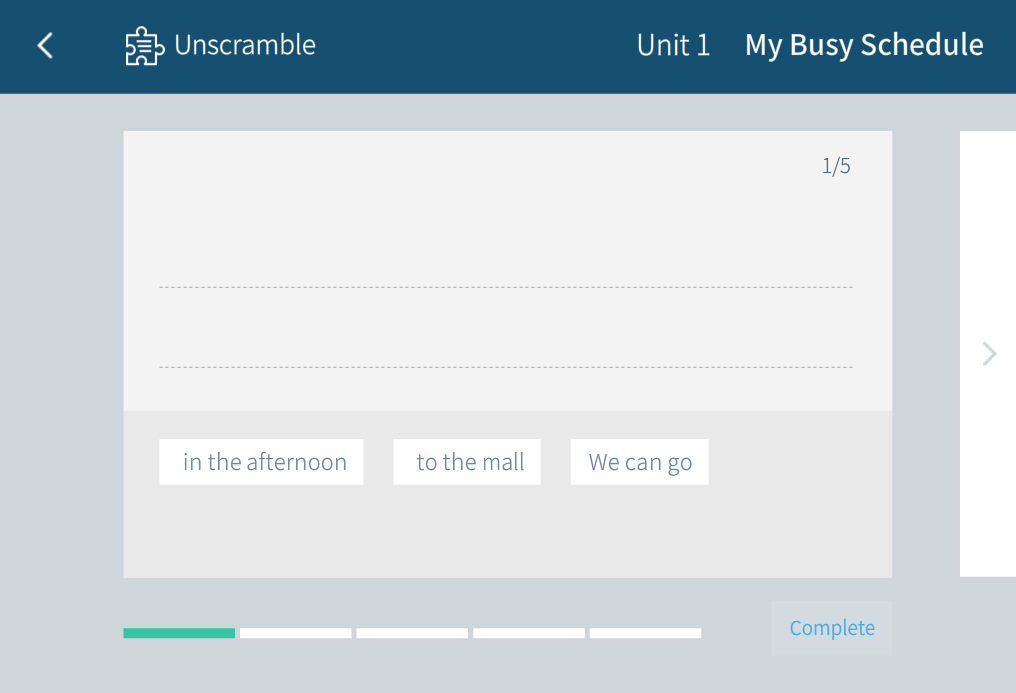The height and width of the screenshot is (693, 1016).
Task: Select the "We can go" word tile
Action: click(640, 462)
